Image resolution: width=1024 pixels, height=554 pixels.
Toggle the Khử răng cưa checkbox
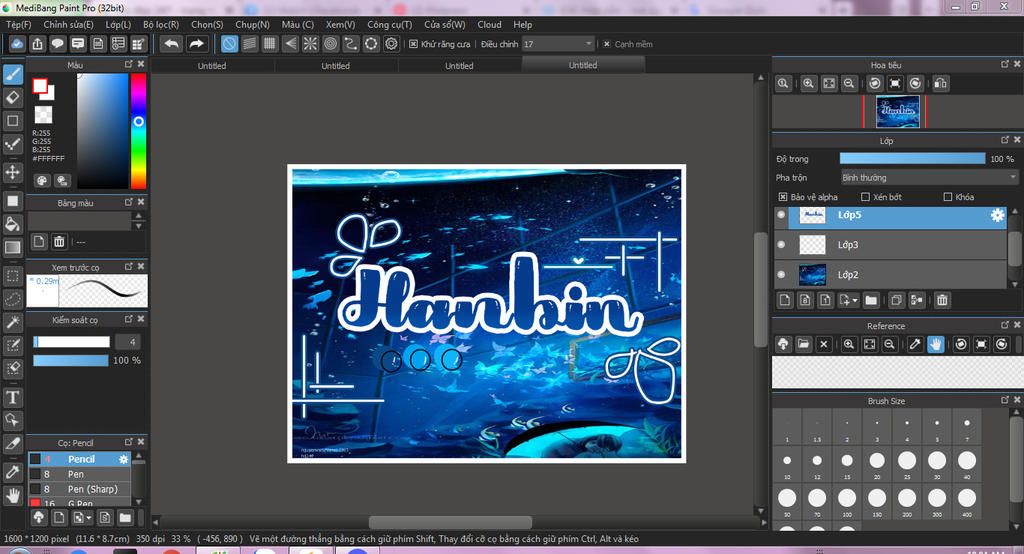(414, 44)
